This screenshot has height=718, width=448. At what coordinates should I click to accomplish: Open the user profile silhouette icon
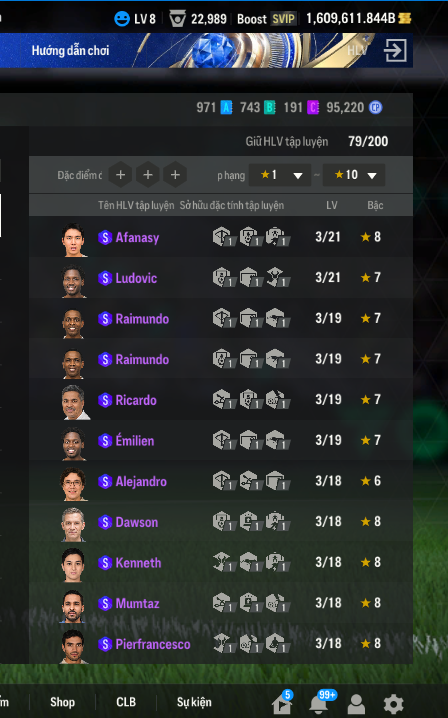[356, 704]
